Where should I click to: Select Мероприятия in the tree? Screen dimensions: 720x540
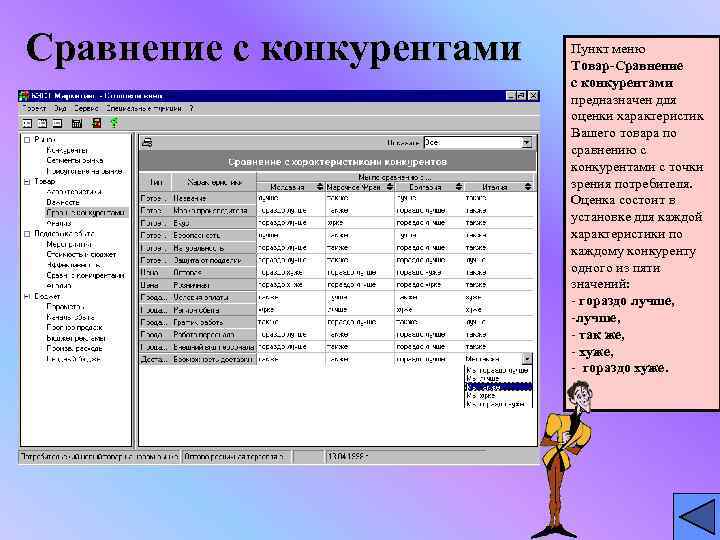(x=69, y=244)
